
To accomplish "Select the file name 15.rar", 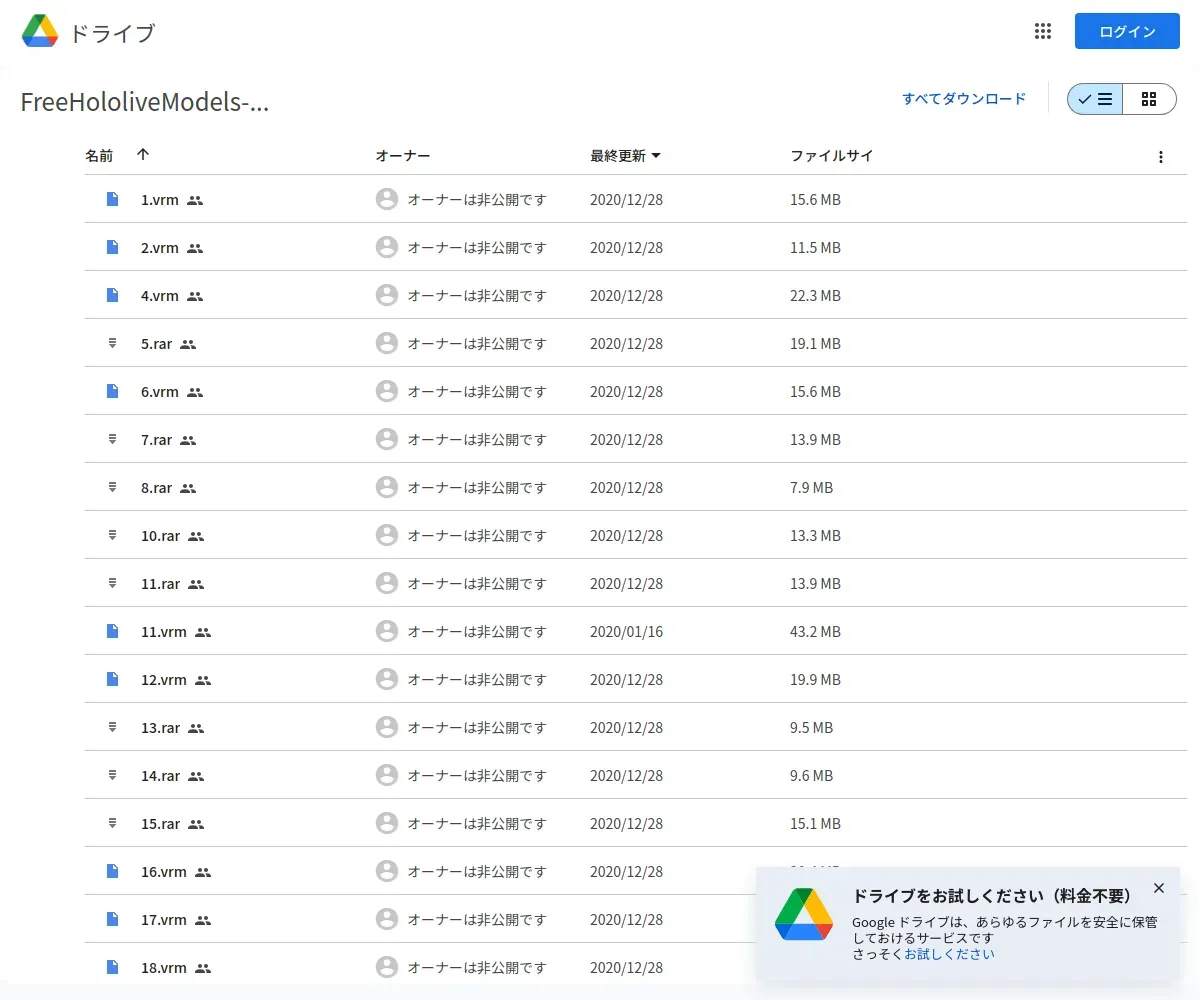I will pyautogui.click(x=161, y=824).
